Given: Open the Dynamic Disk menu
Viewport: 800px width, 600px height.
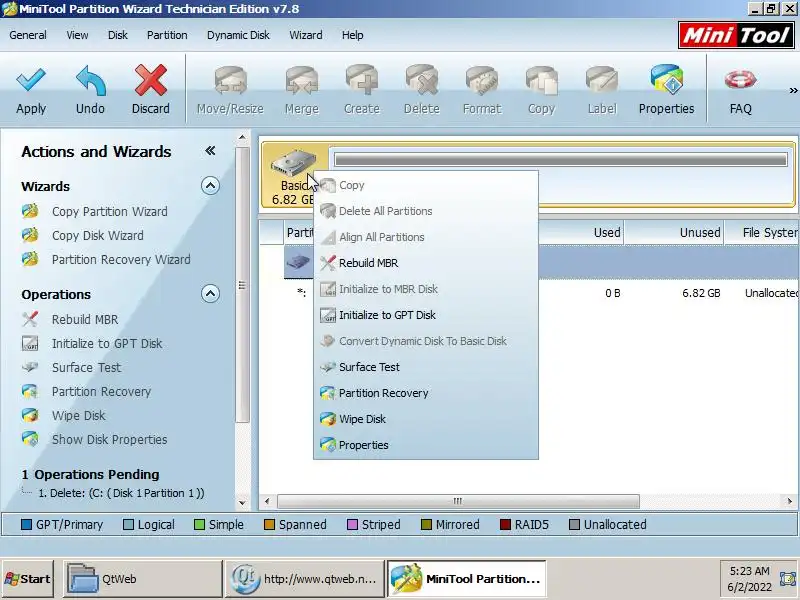Looking at the screenshot, I should coord(238,35).
